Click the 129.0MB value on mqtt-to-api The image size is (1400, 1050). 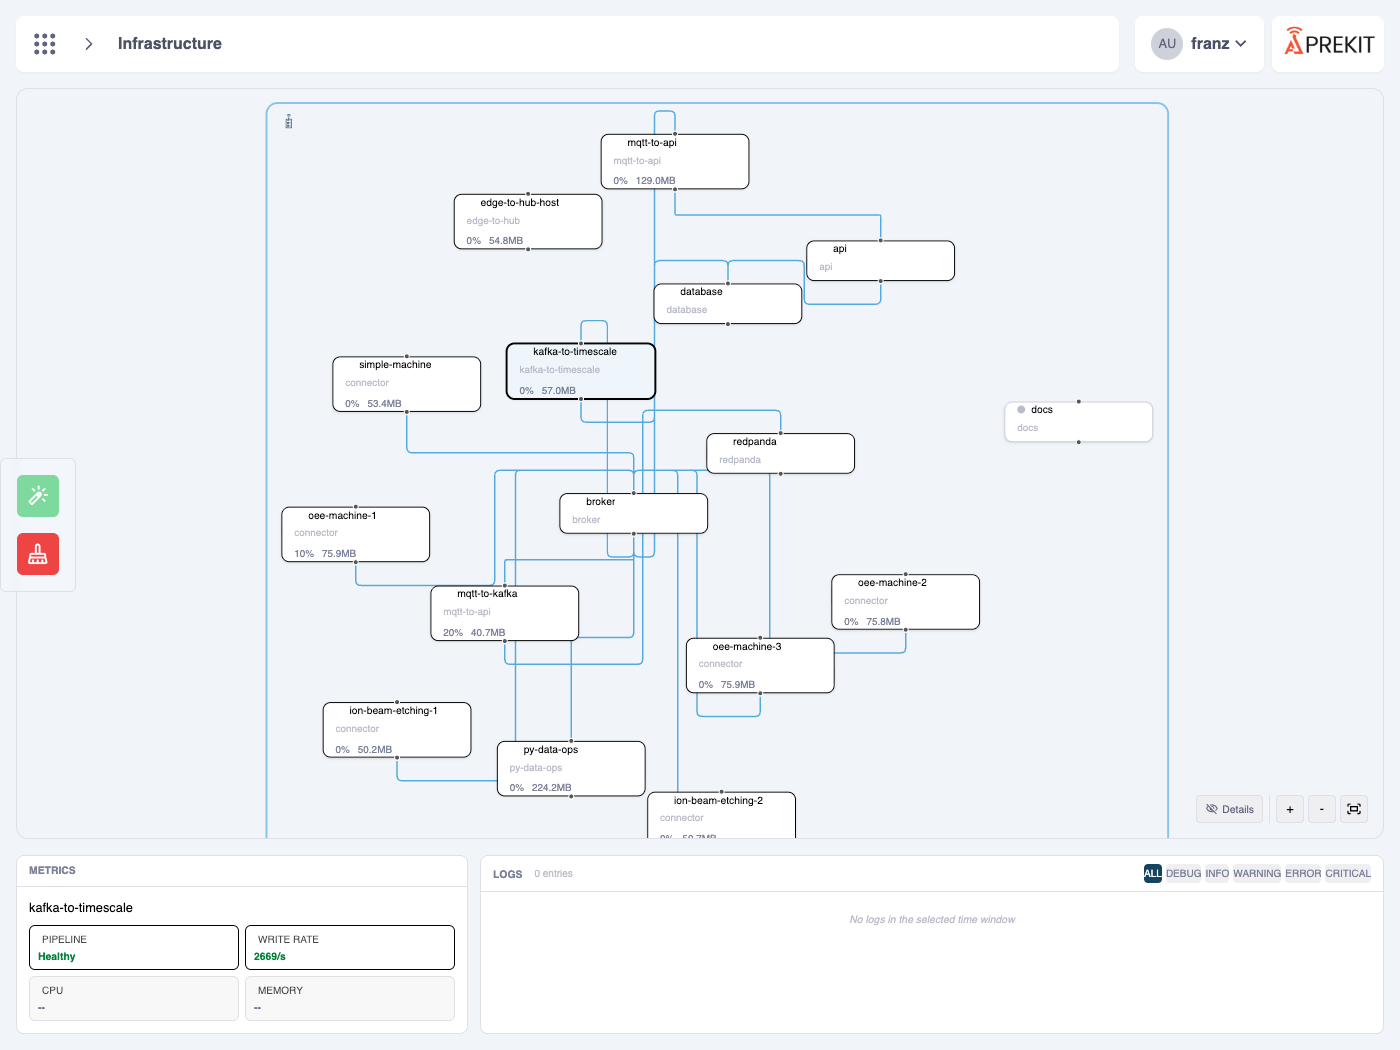point(656,181)
